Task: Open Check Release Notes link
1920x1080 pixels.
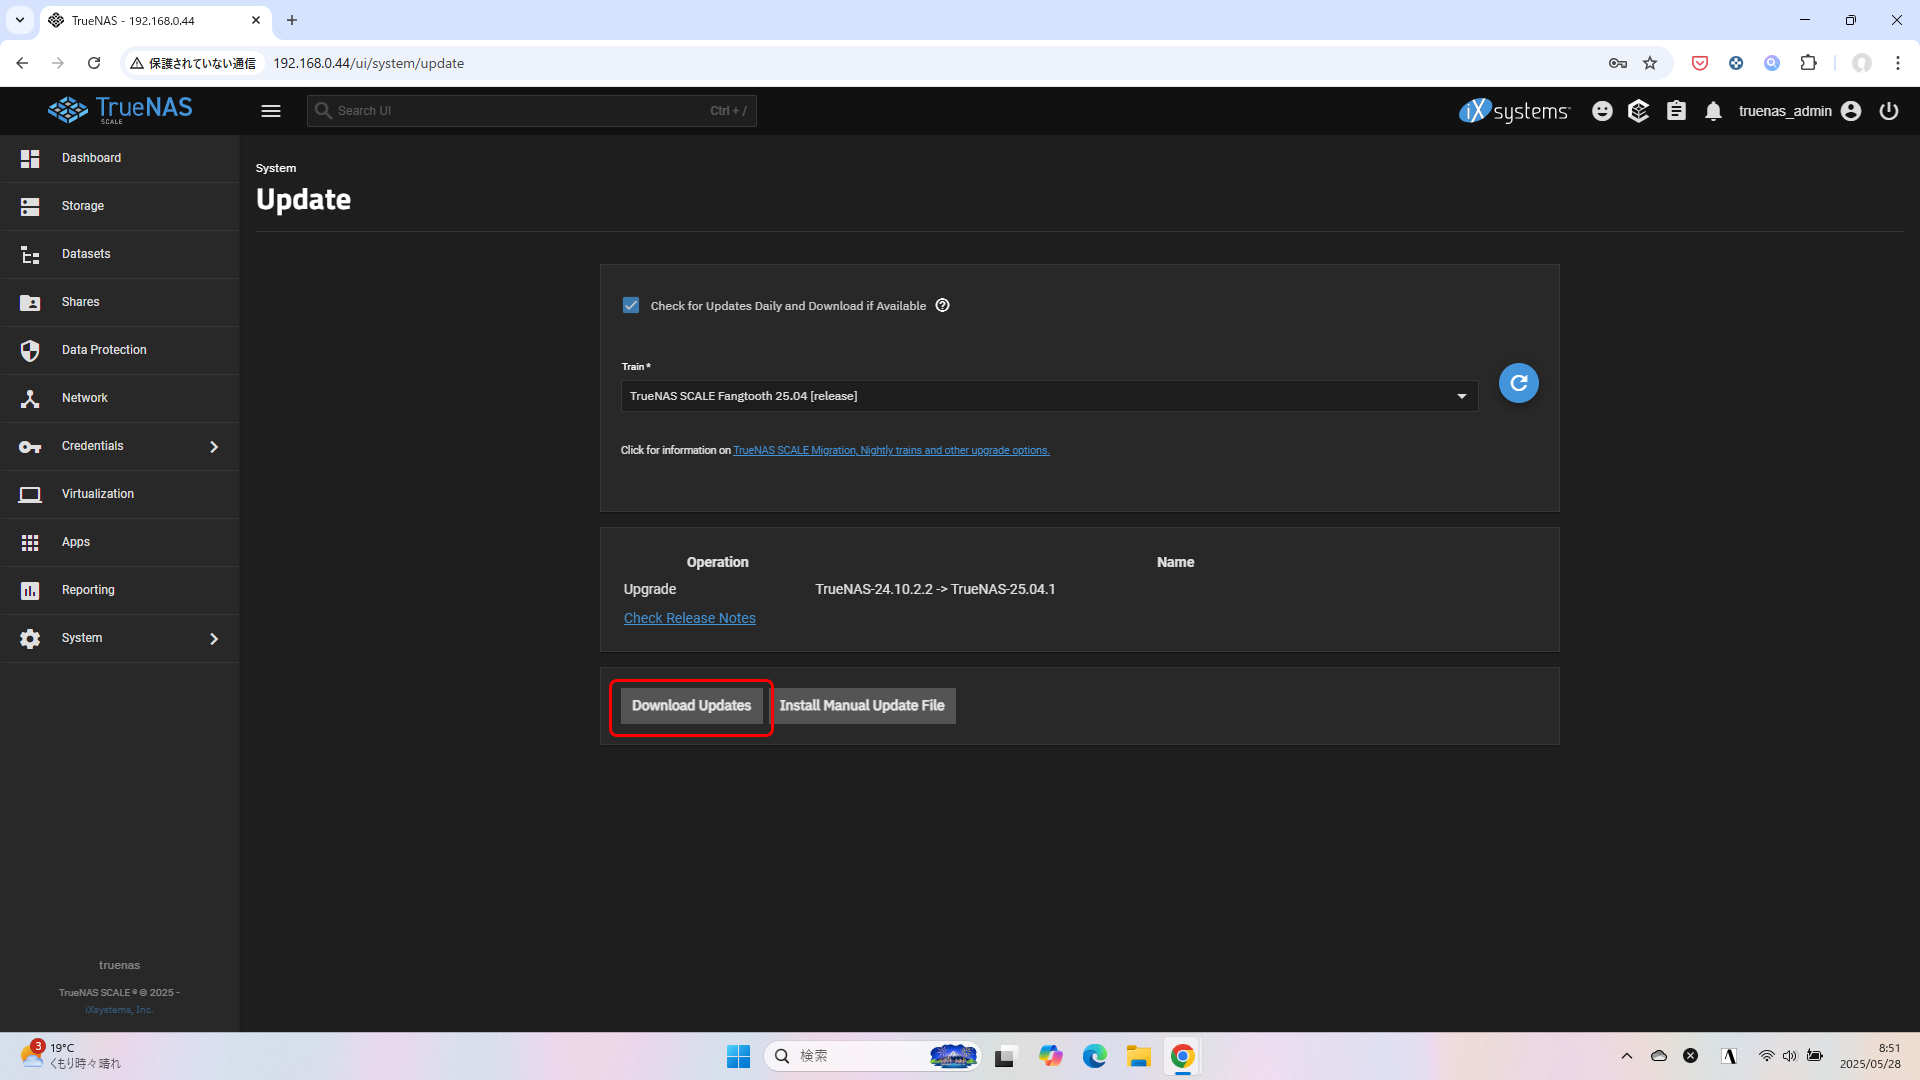Action: pyautogui.click(x=689, y=618)
